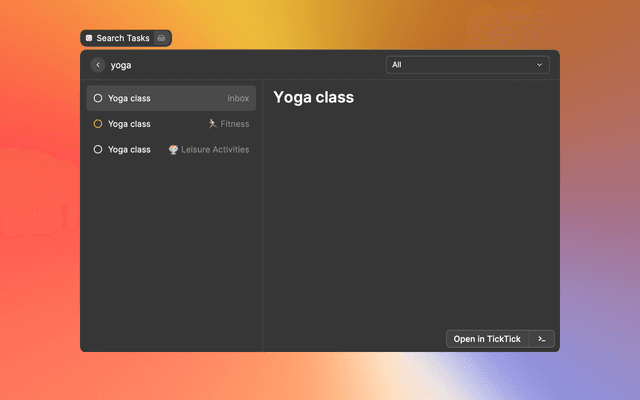The image size is (640, 400).
Task: Click the Inbox label on first task
Action: [x=238, y=98]
